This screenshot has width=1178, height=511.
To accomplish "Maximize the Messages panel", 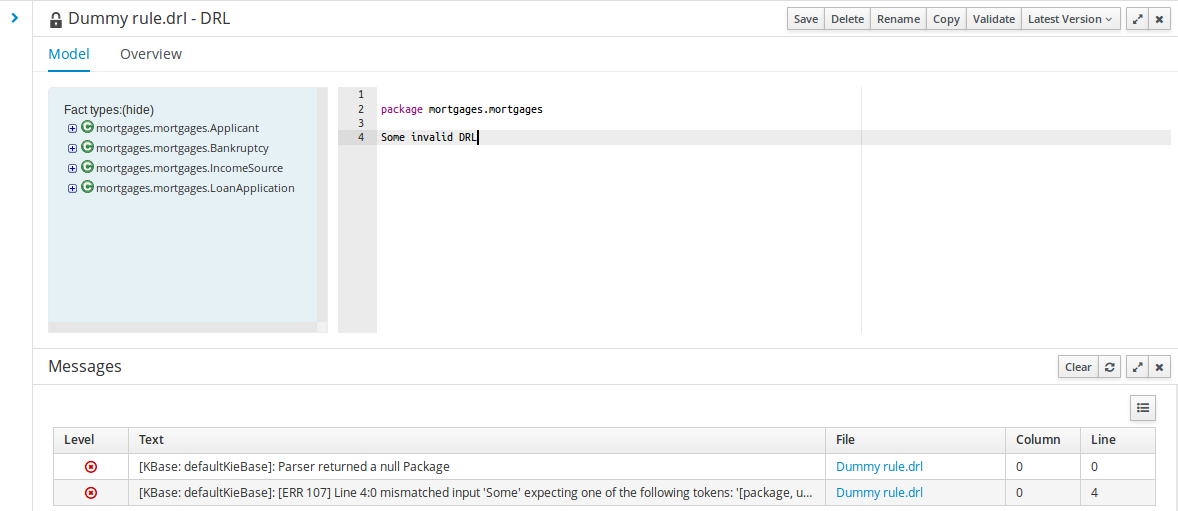I will coord(1137,367).
